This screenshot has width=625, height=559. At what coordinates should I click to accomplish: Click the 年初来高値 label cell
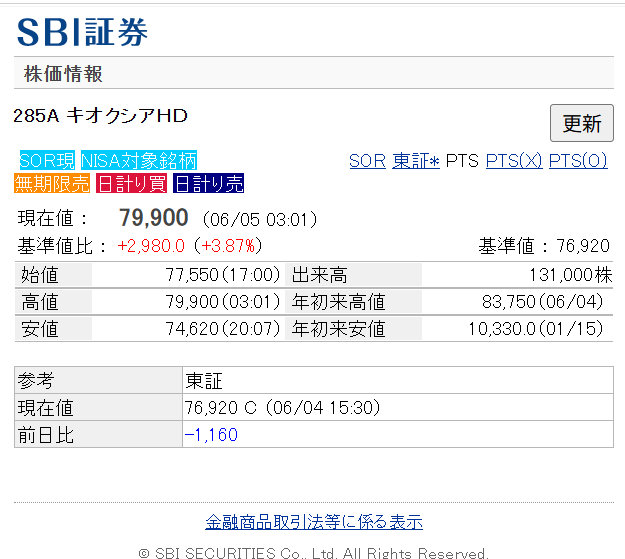(353, 302)
